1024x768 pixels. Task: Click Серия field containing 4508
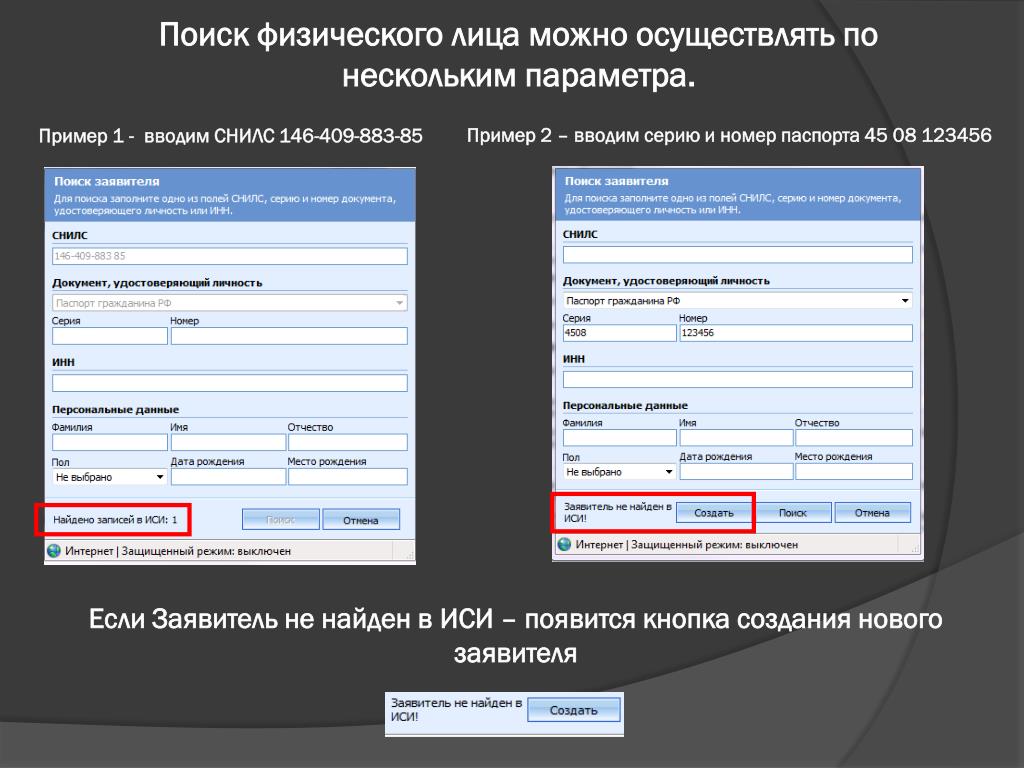[619, 333]
